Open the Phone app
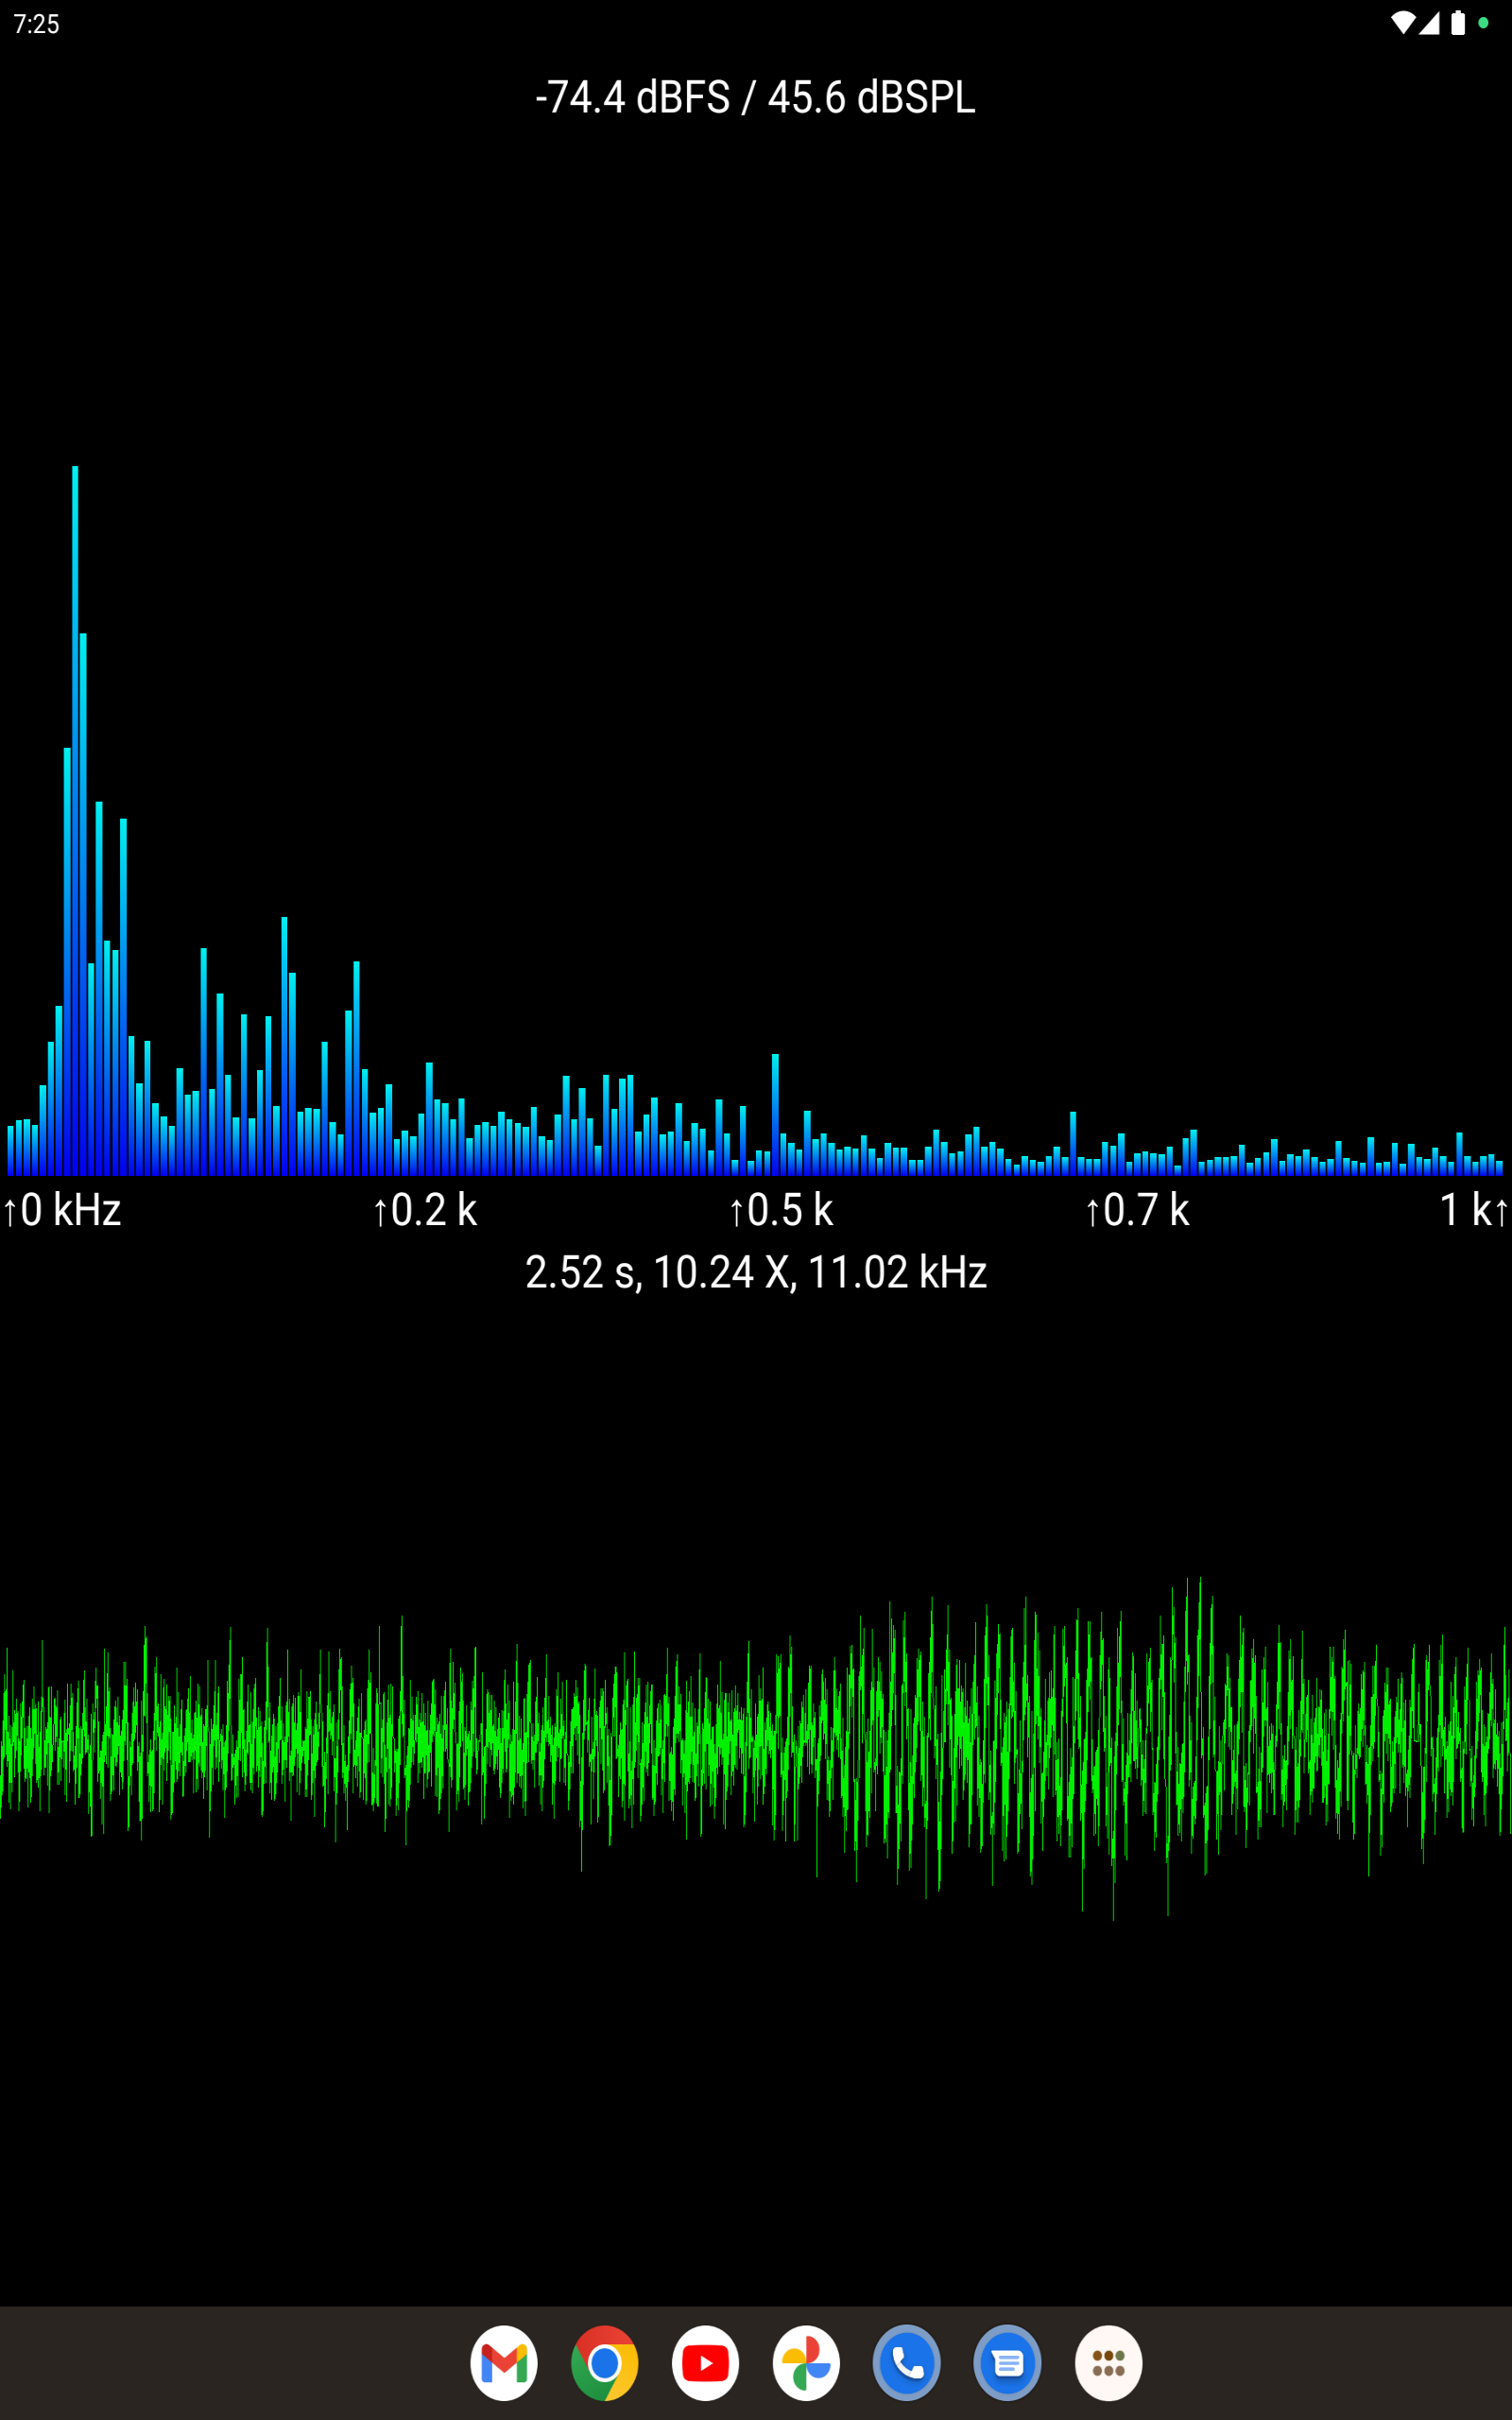 click(x=907, y=2363)
